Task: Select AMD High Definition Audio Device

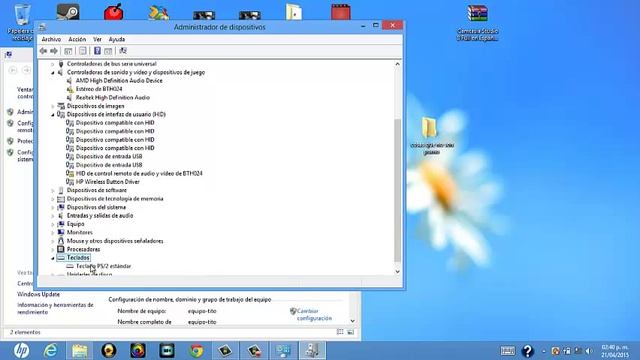Action: point(119,80)
